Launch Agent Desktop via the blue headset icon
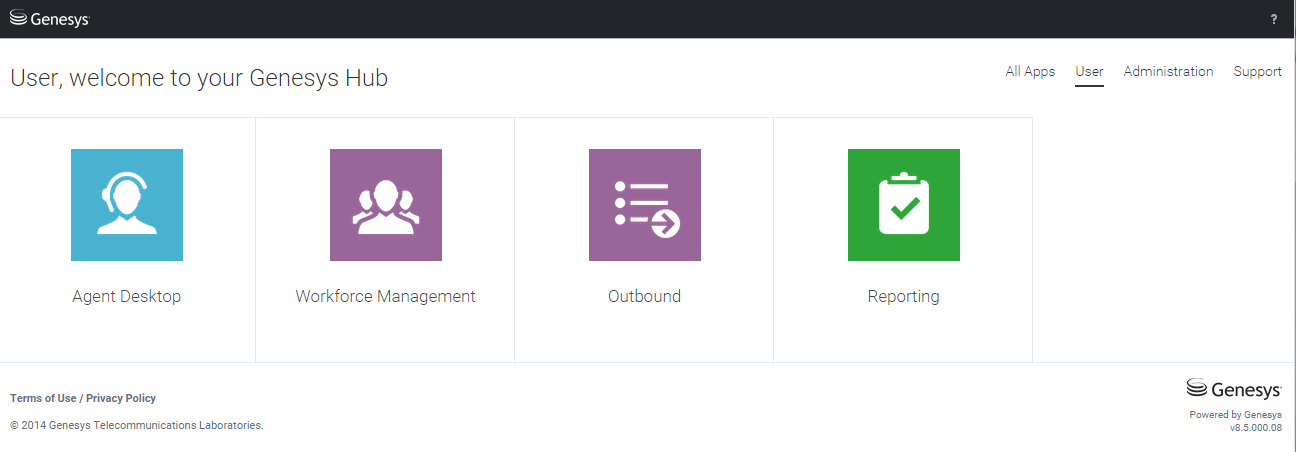Screen dimensions: 1296x452 127,205
